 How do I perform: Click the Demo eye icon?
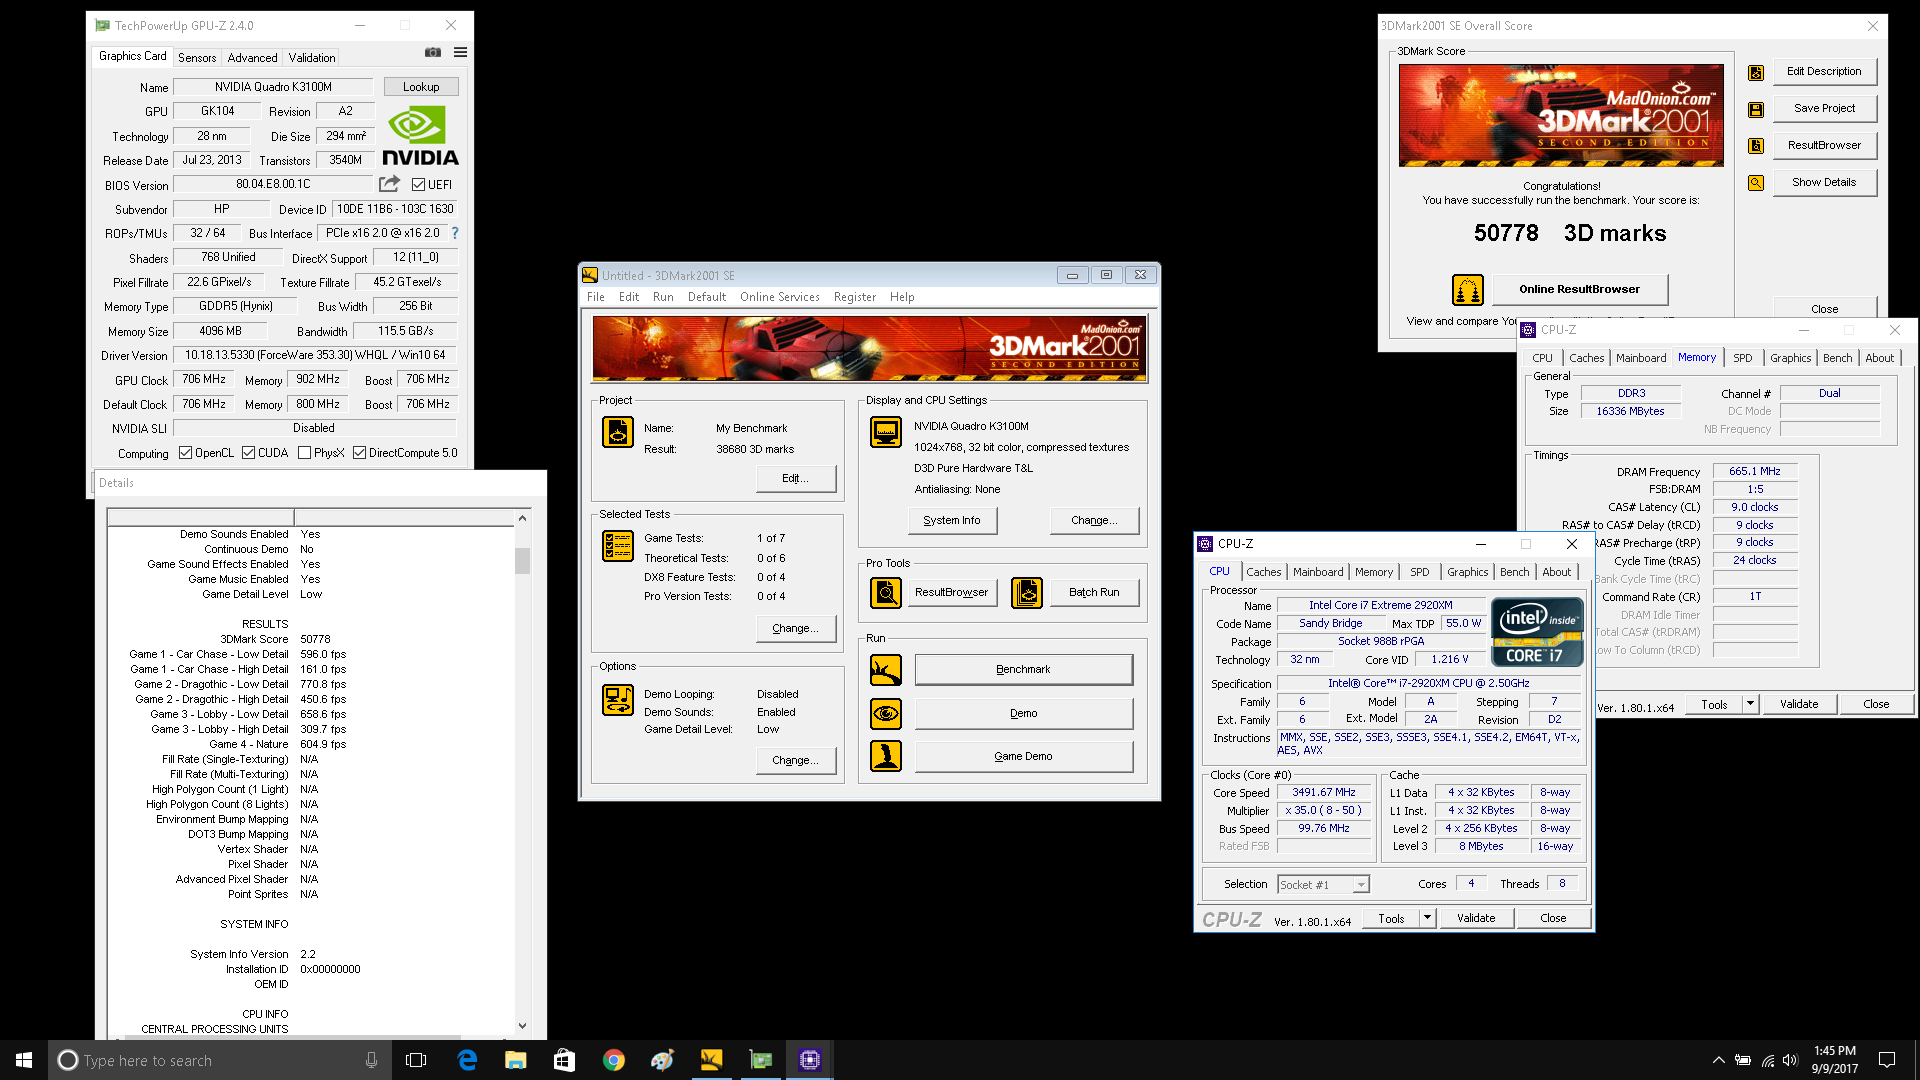pos(886,714)
